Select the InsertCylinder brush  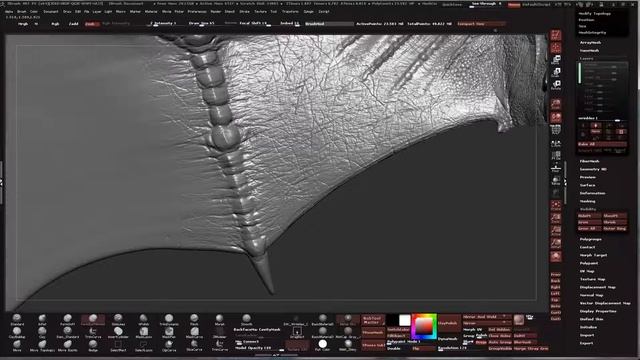click(118, 333)
